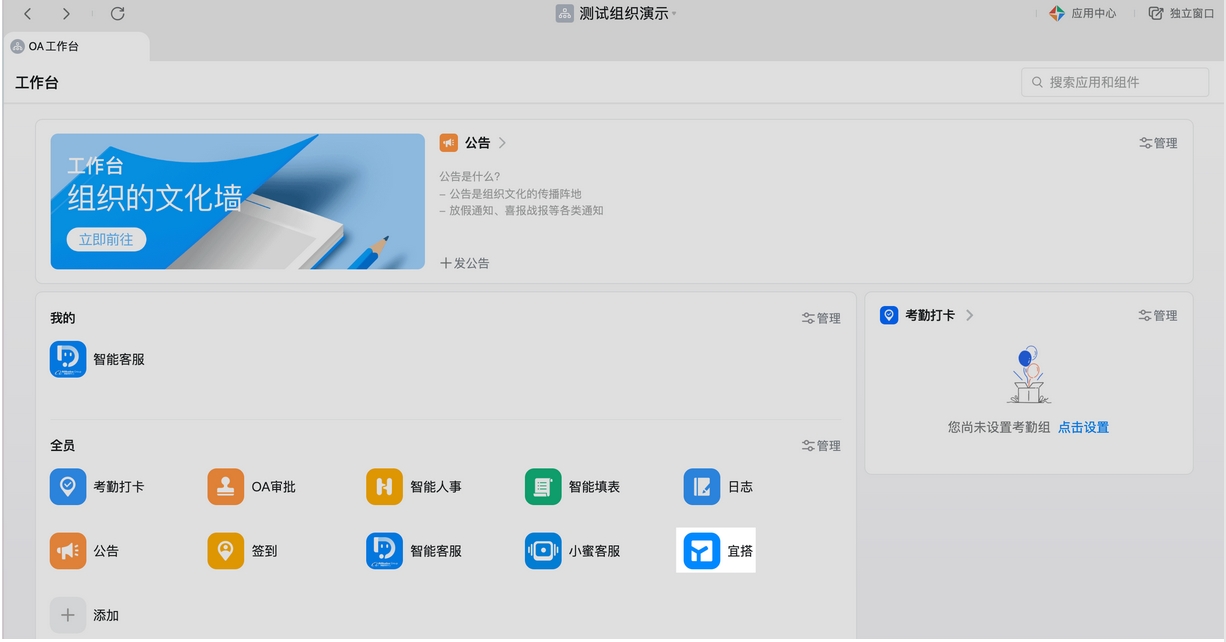This screenshot has width=1226, height=642.
Task: Focus the 搜索应用和组件 search field
Action: tap(1115, 82)
